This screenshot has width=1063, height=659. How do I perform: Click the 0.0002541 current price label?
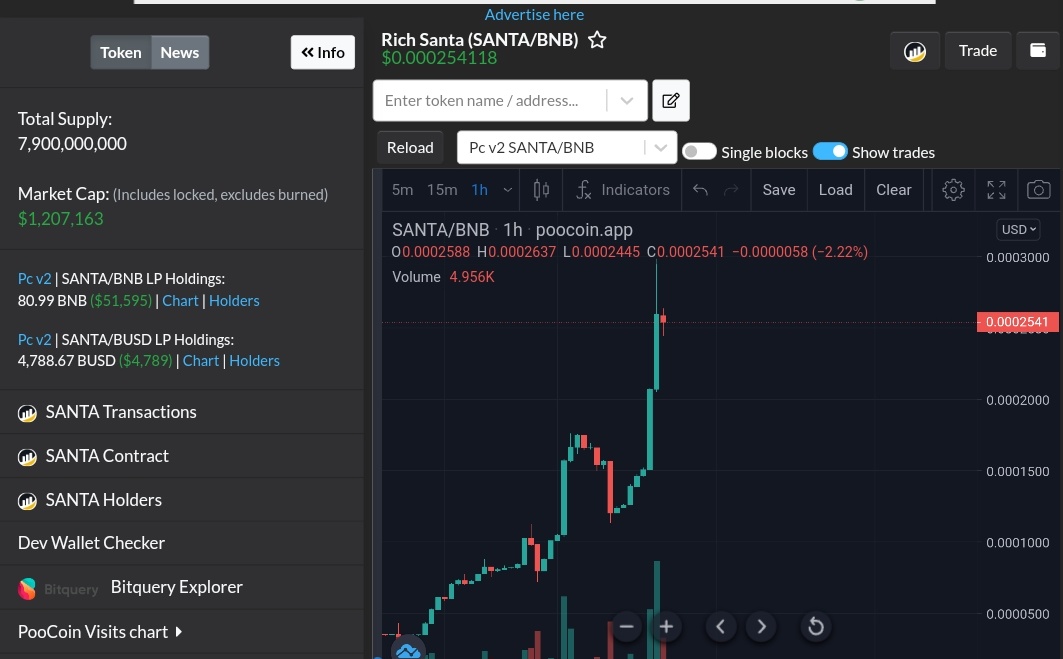pos(1017,322)
